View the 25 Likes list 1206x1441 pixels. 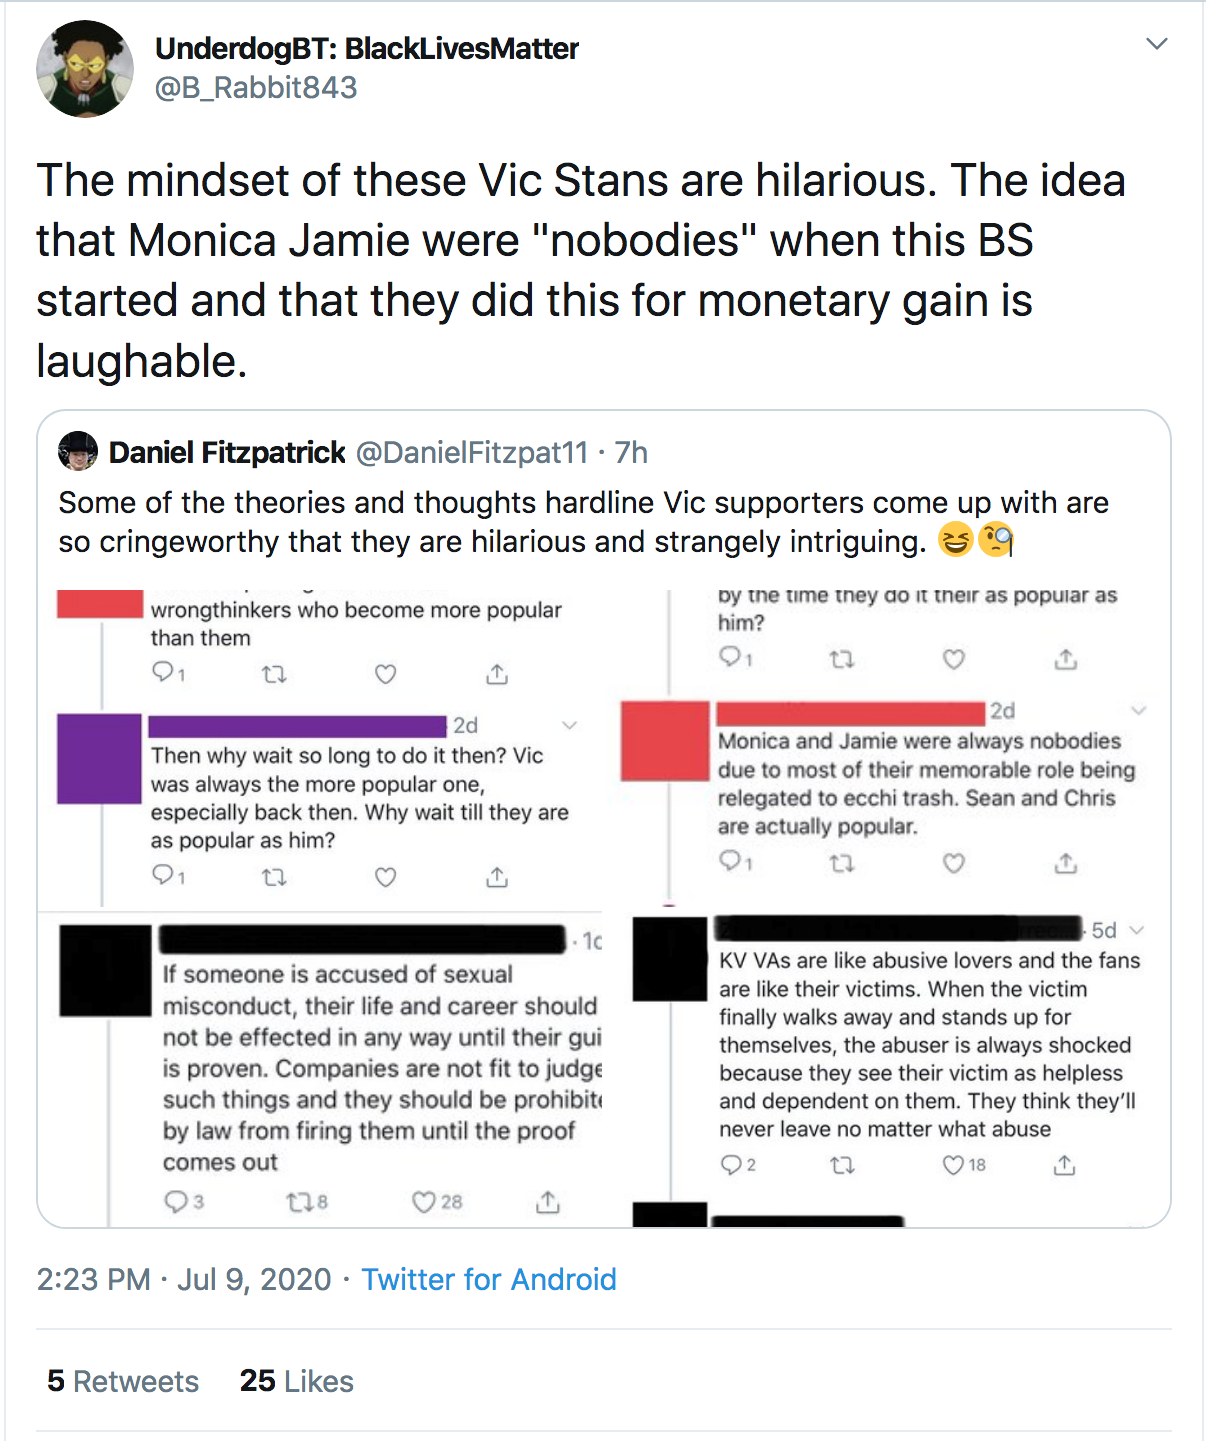(x=297, y=1381)
